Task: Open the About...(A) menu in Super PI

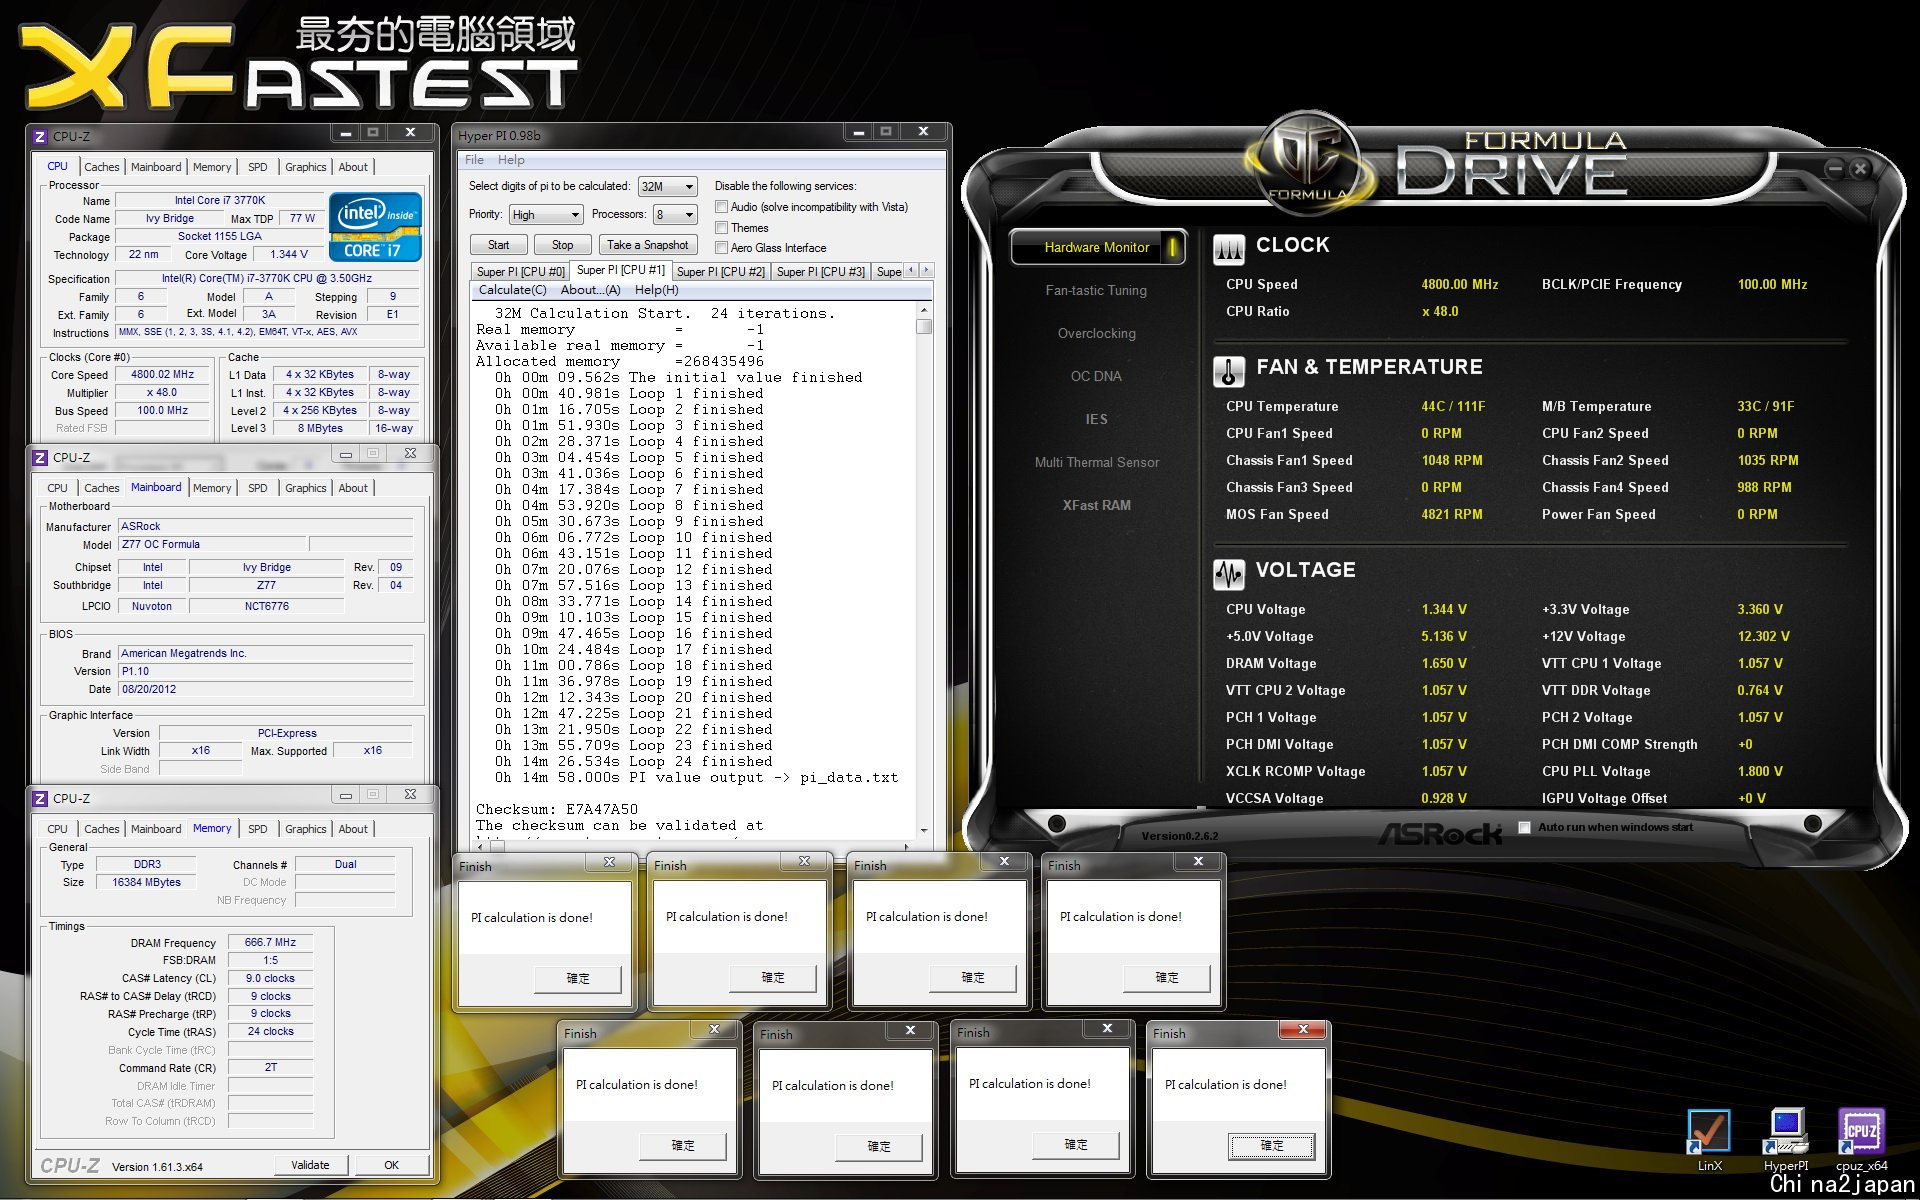Action: point(590,290)
